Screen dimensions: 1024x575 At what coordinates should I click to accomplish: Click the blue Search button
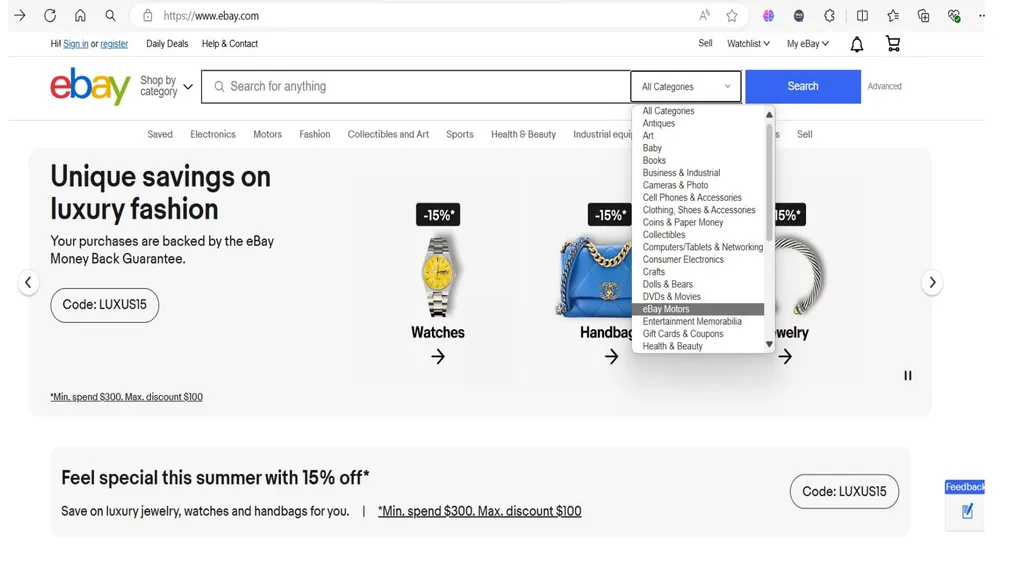point(803,86)
